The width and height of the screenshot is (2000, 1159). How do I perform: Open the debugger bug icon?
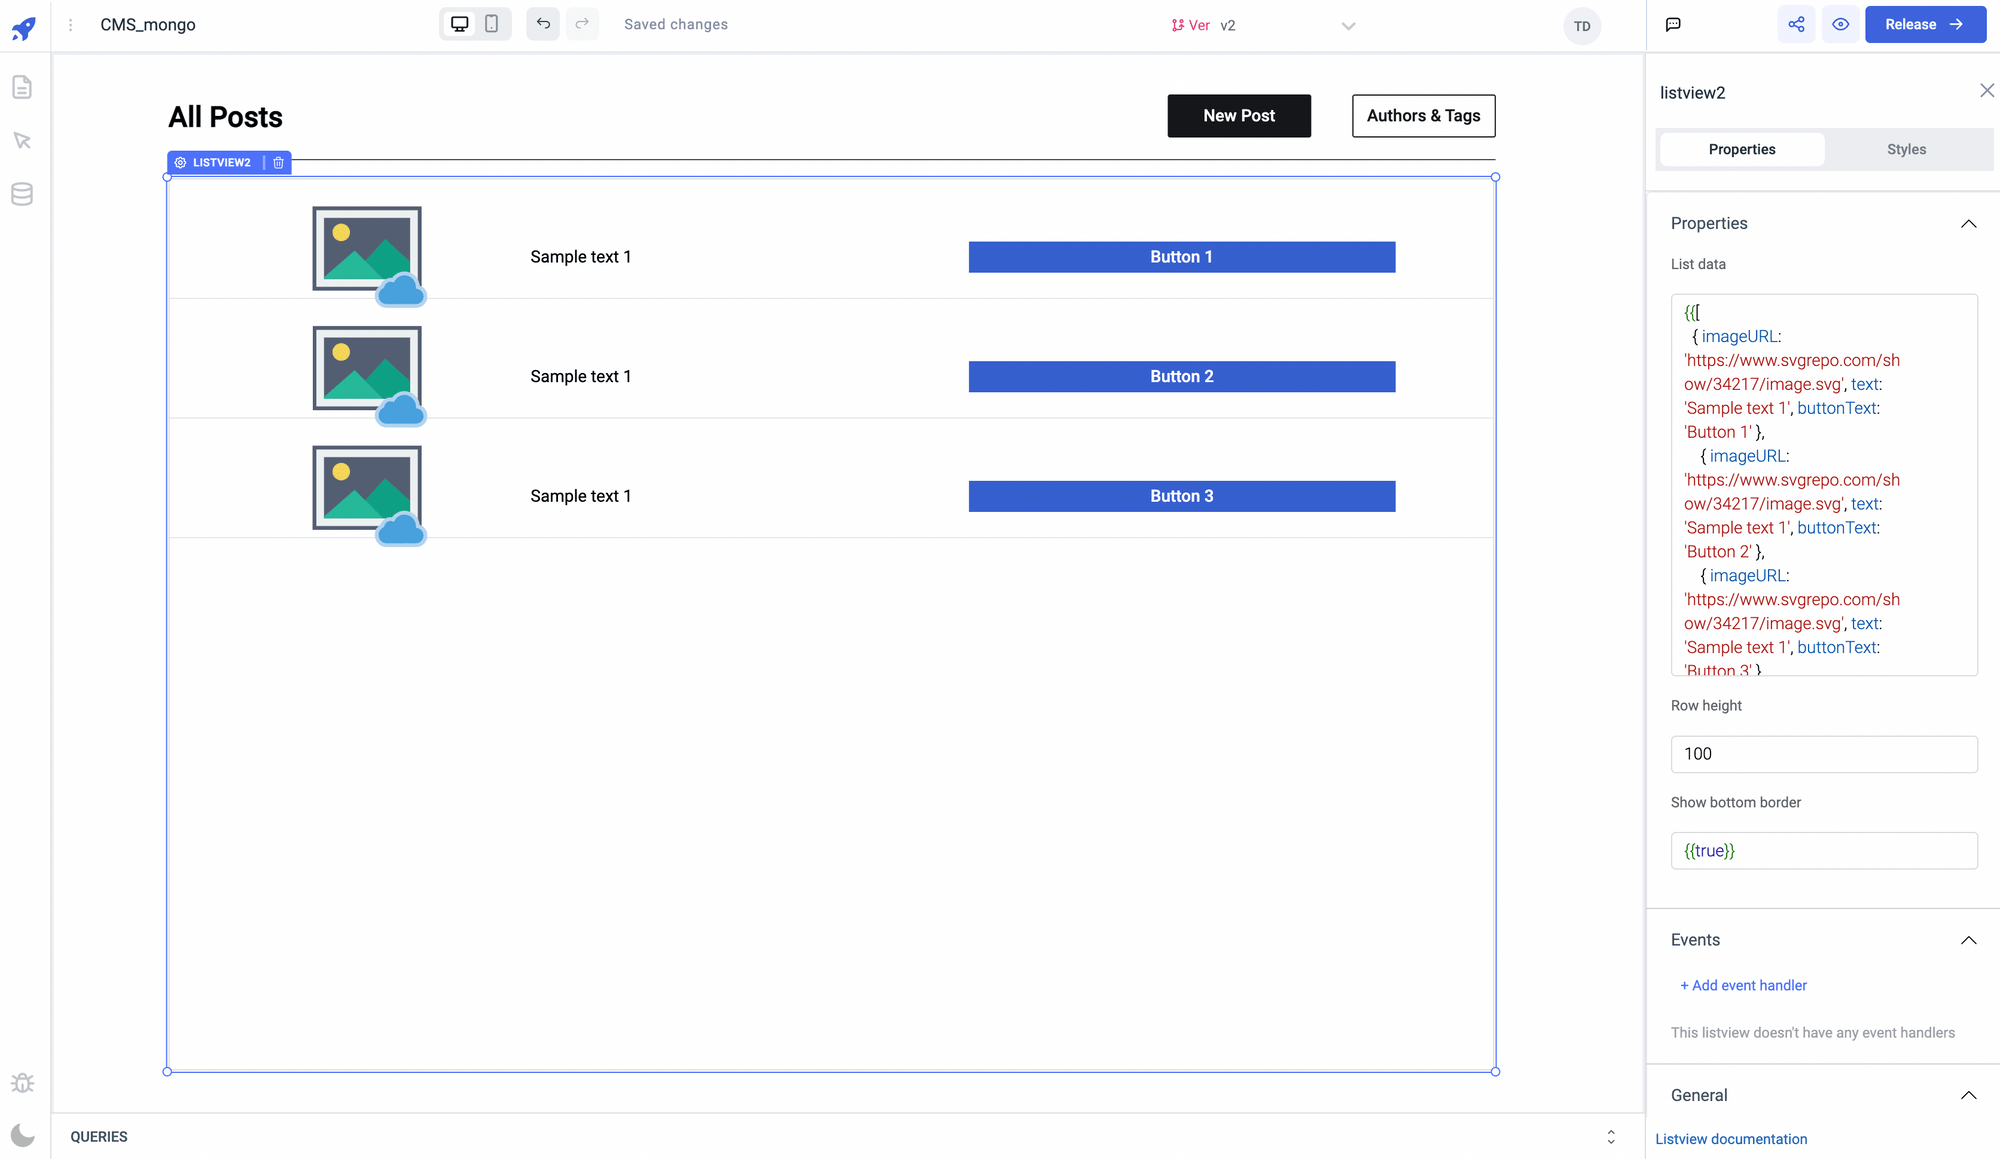pos(22,1083)
